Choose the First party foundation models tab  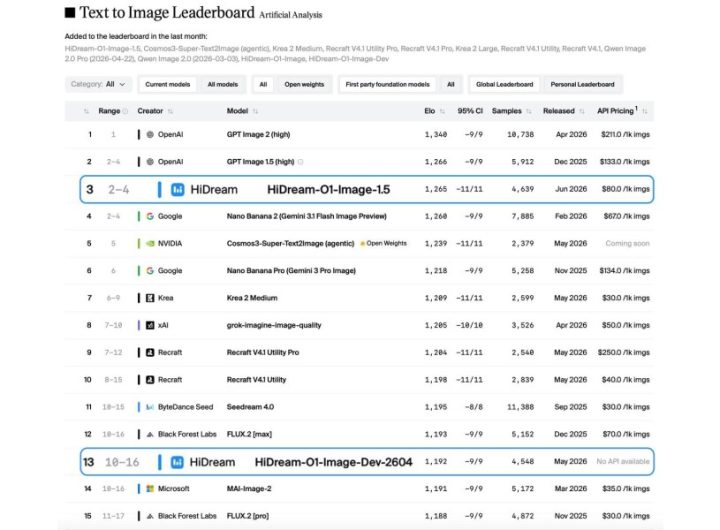388,85
